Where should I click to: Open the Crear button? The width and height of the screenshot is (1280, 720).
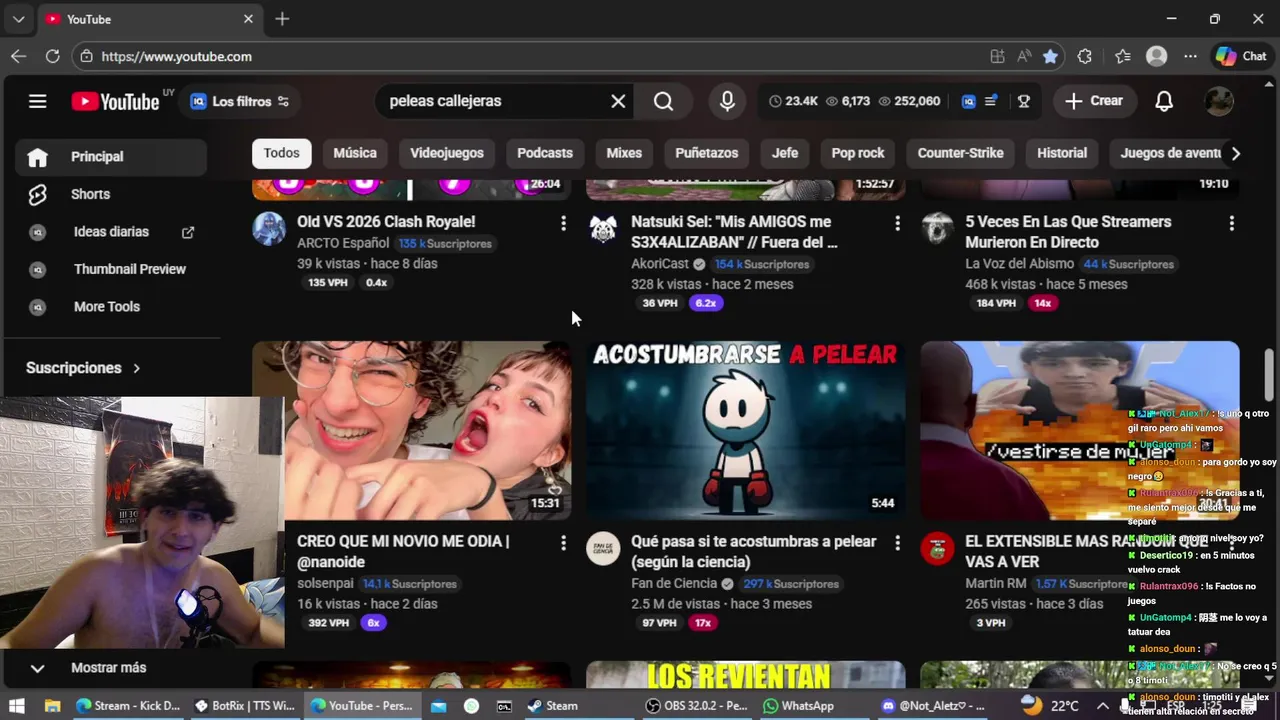pos(1094,101)
